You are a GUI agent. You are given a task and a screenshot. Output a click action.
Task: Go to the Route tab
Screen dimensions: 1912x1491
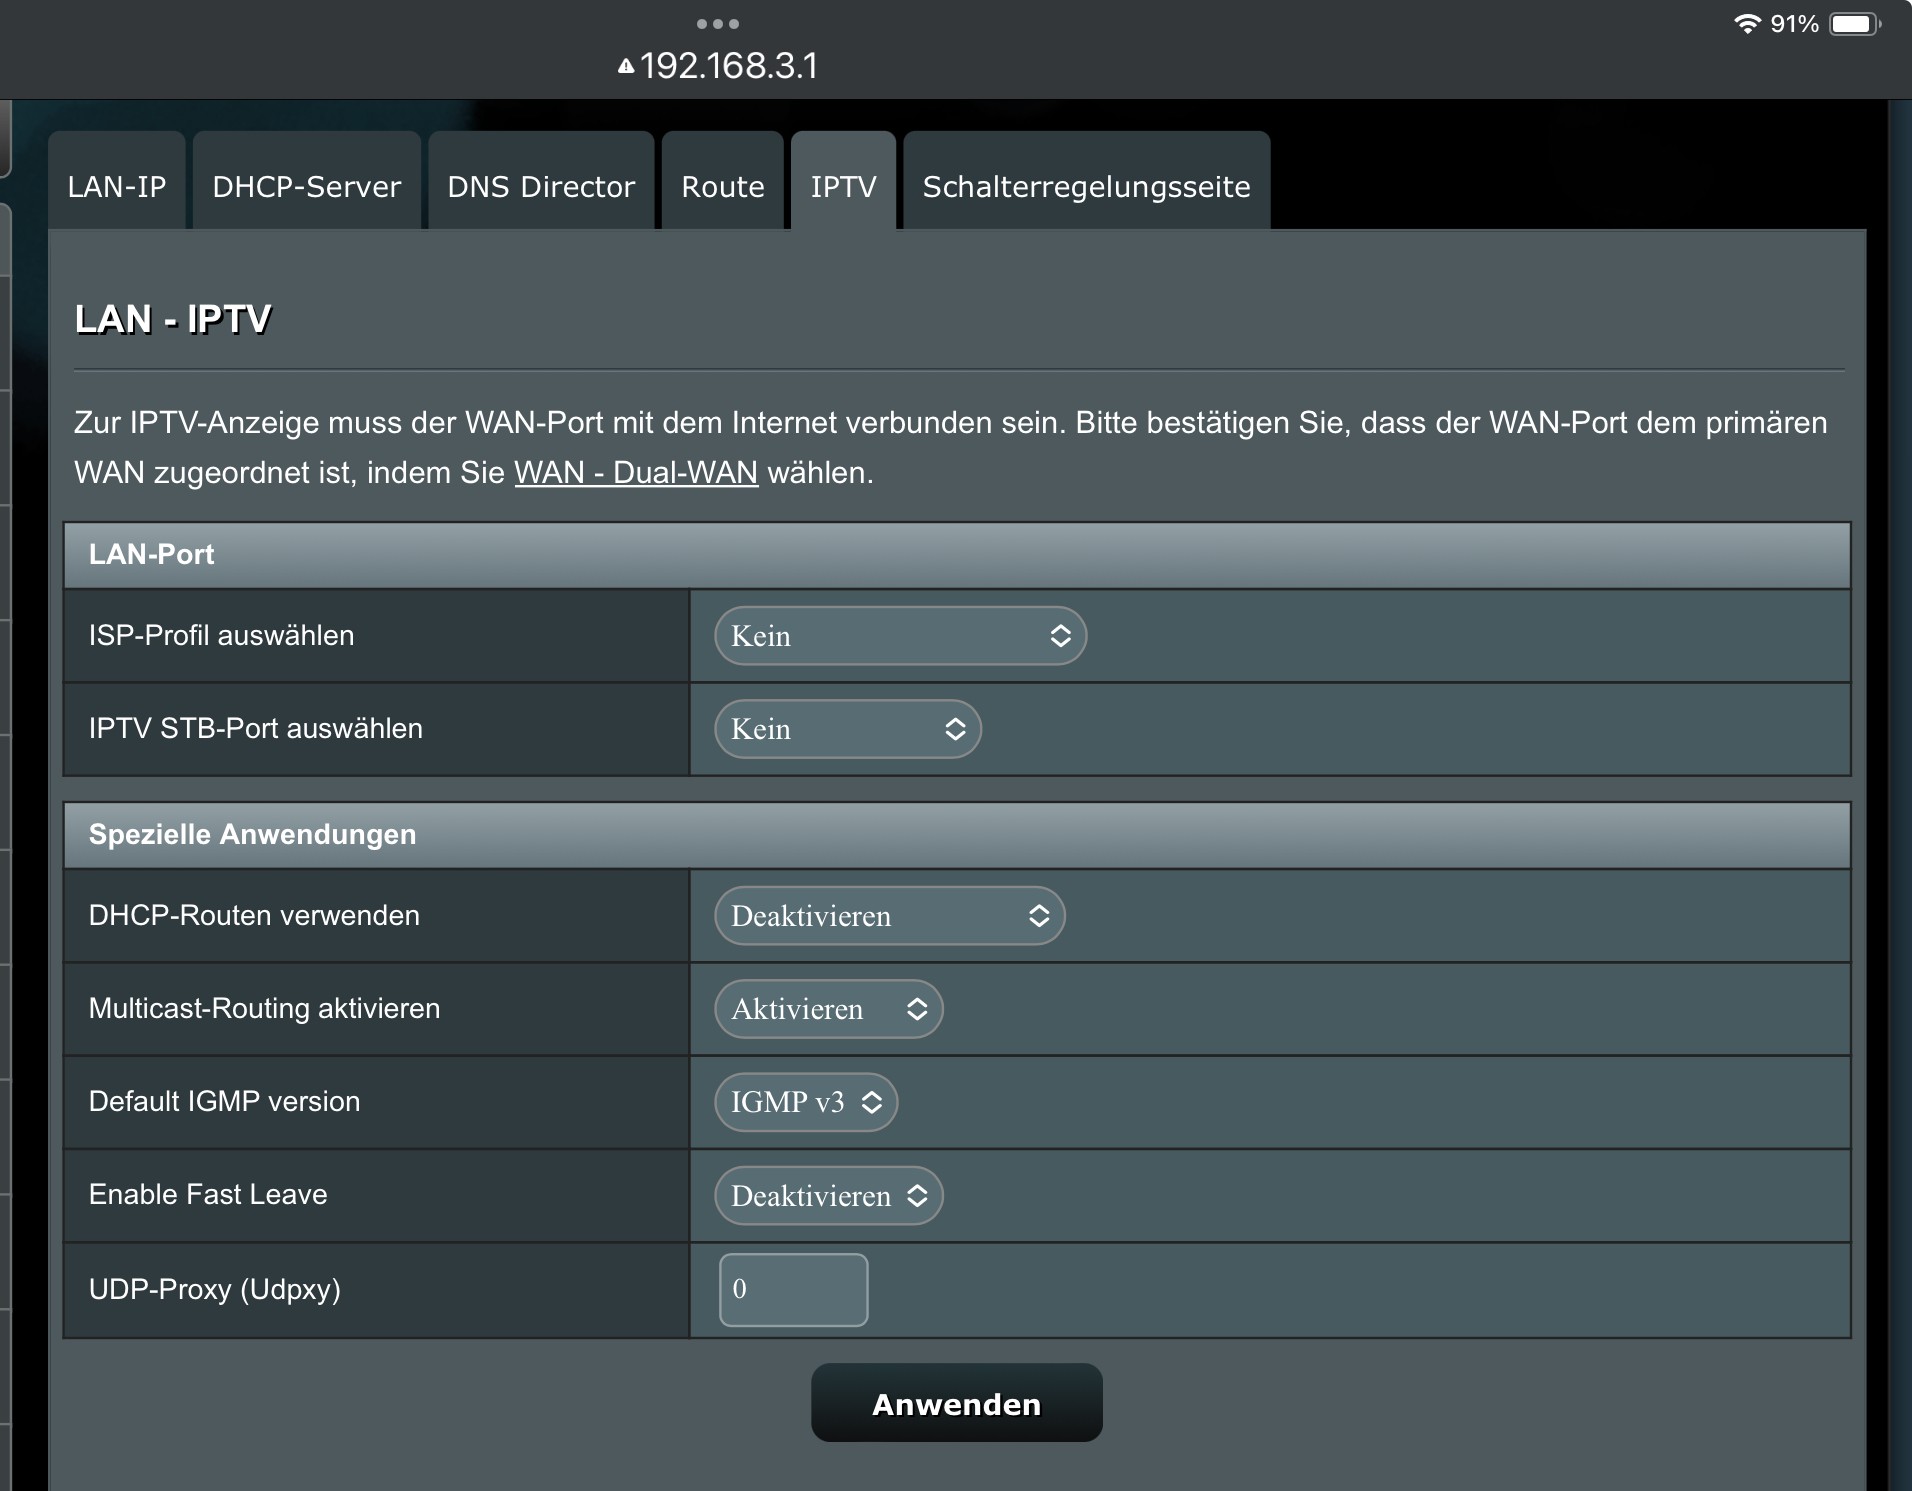click(722, 186)
